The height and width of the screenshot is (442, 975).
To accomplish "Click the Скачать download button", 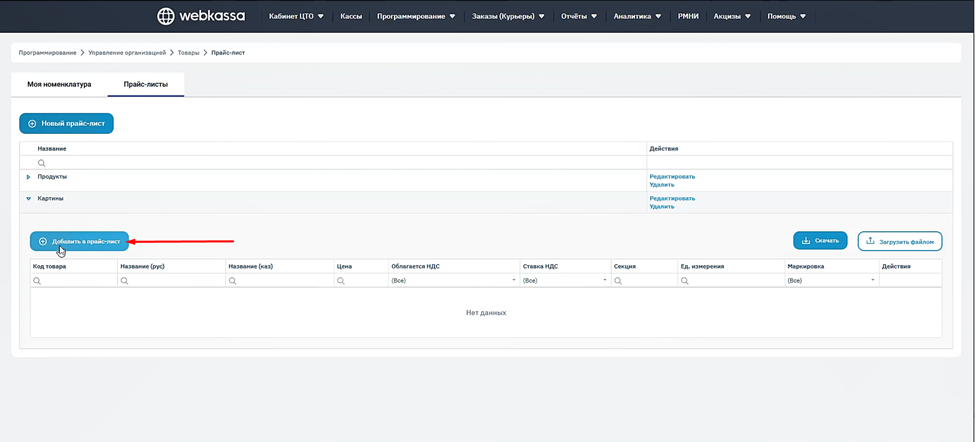I will pos(820,241).
